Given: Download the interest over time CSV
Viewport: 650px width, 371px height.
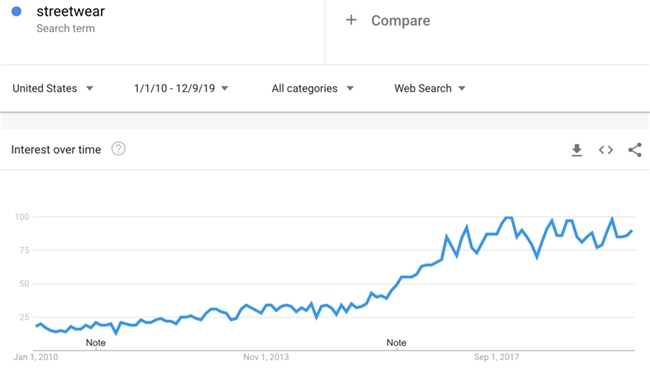Looking at the screenshot, I should tap(577, 150).
